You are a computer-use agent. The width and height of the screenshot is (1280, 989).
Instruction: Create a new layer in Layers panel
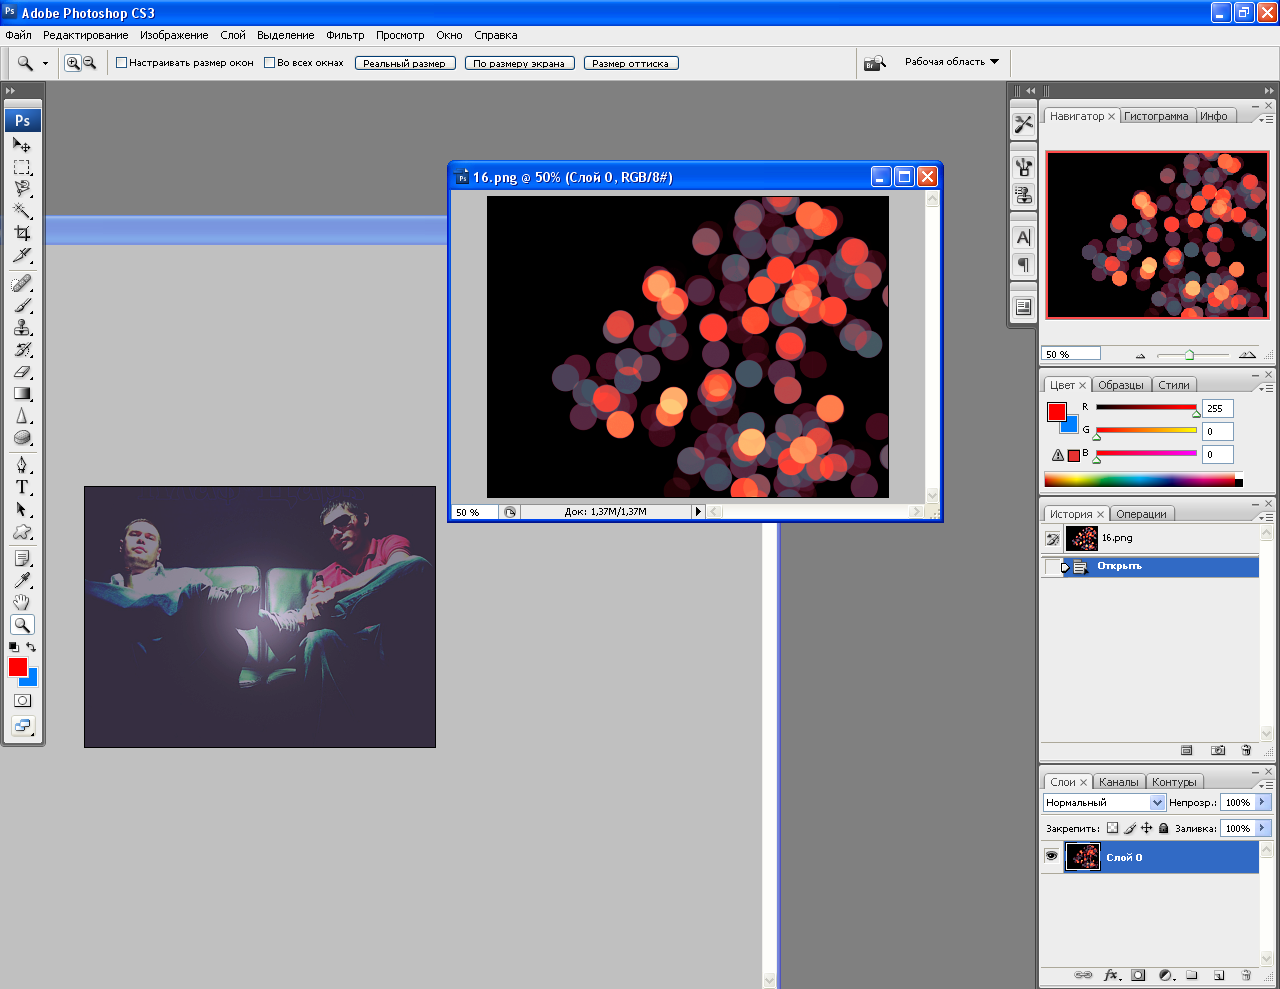[1219, 975]
